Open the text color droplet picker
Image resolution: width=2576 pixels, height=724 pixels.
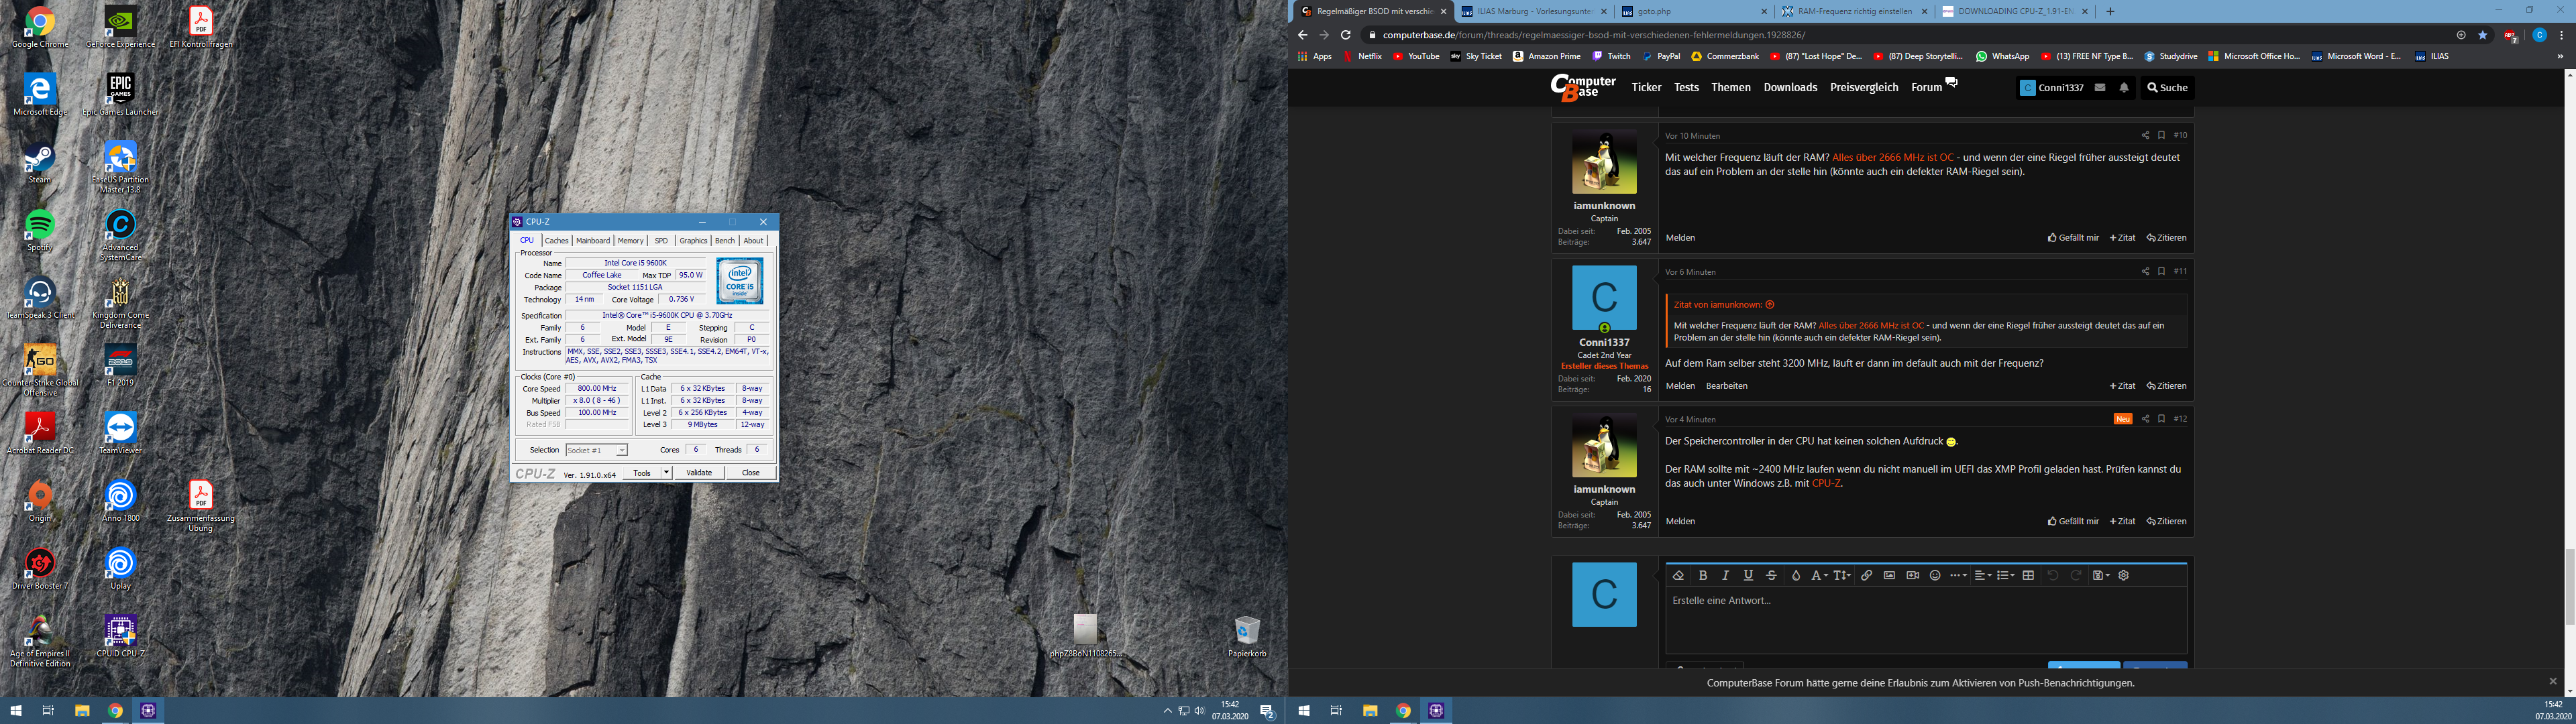pyautogui.click(x=1795, y=575)
